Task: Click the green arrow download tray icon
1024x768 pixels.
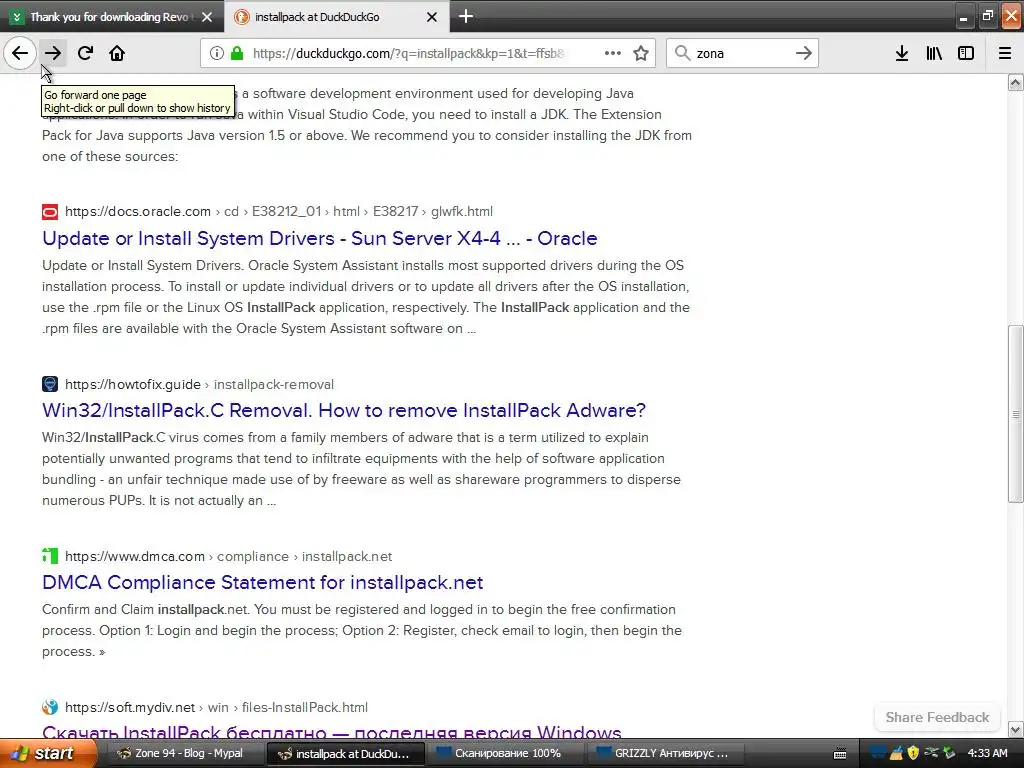Action: (949, 753)
